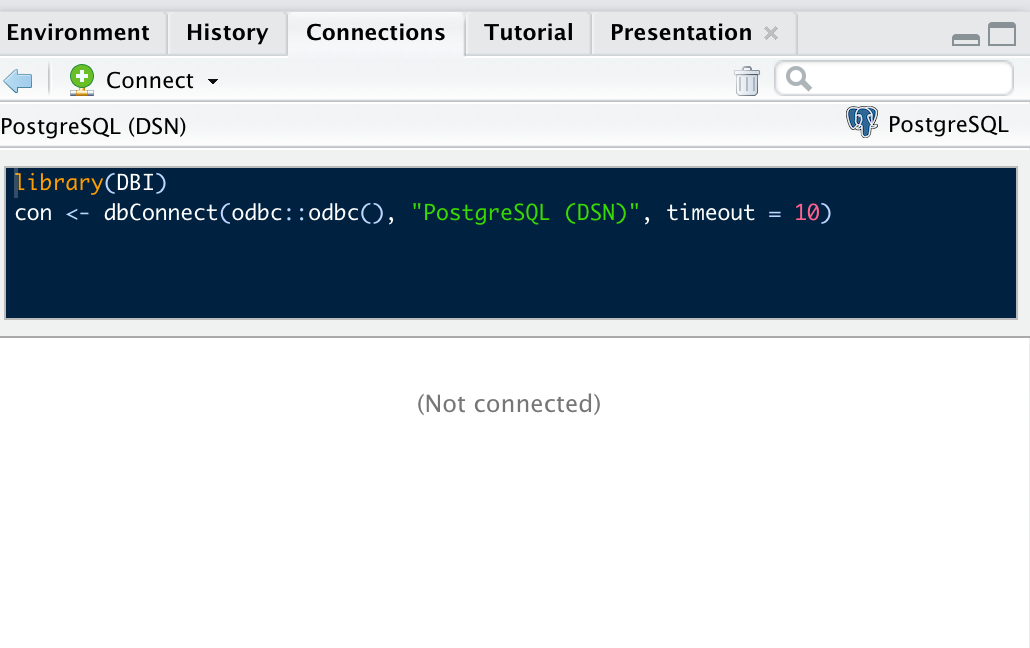The width and height of the screenshot is (1030, 648).
Task: Open the Tutorial tab
Action: tap(527, 32)
